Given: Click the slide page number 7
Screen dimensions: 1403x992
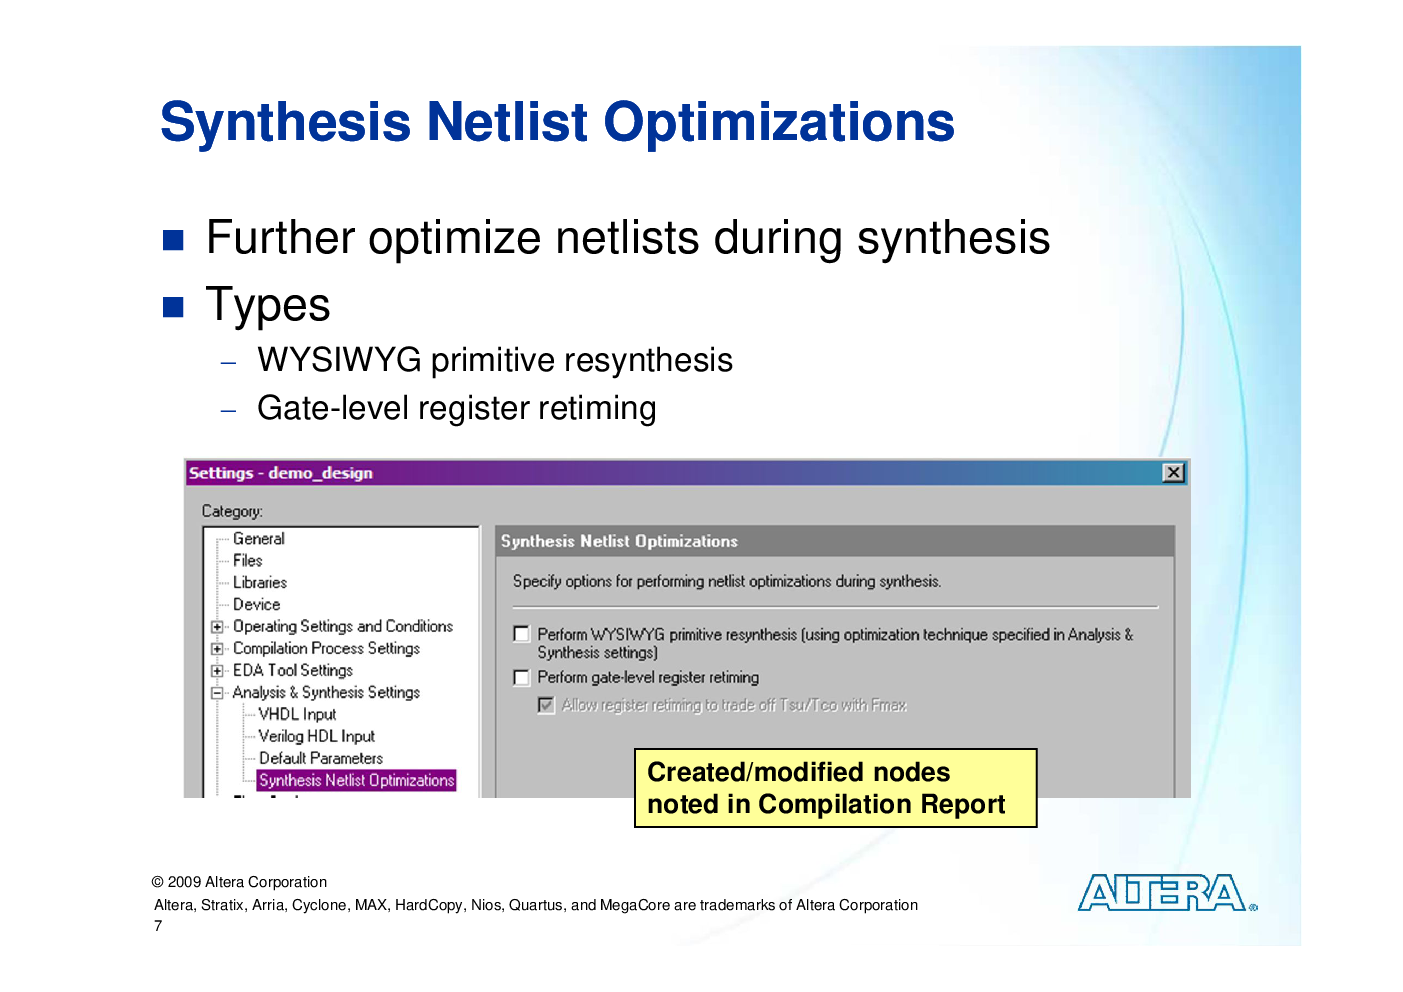Looking at the screenshot, I should pyautogui.click(x=158, y=927).
